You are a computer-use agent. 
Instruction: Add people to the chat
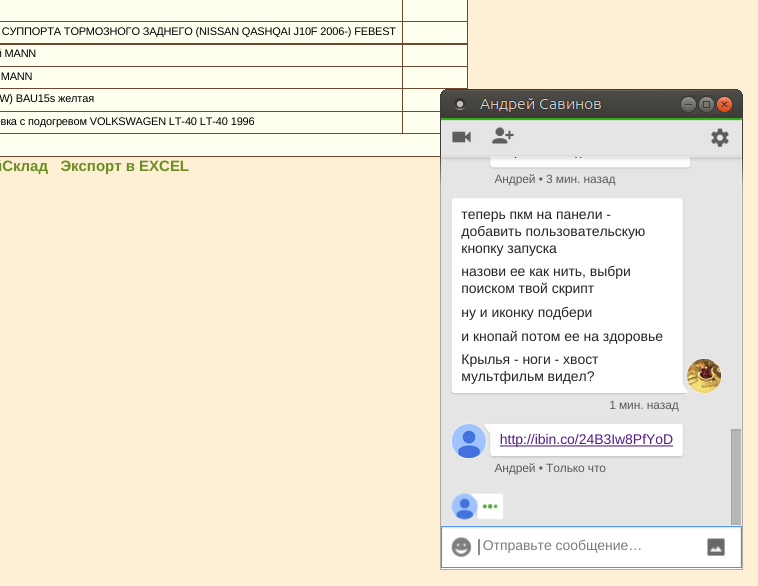pos(503,136)
